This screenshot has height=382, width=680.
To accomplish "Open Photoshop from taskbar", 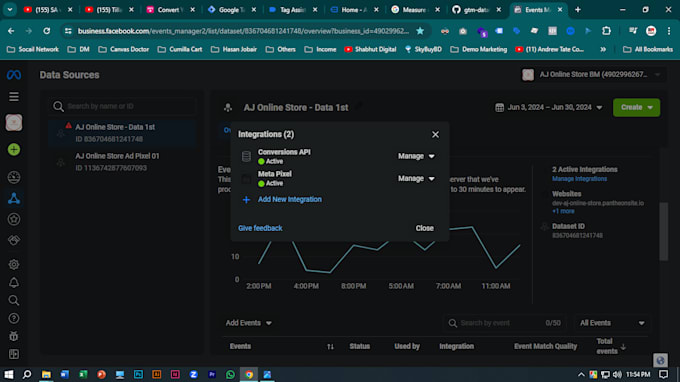I will pyautogui.click(x=138, y=375).
